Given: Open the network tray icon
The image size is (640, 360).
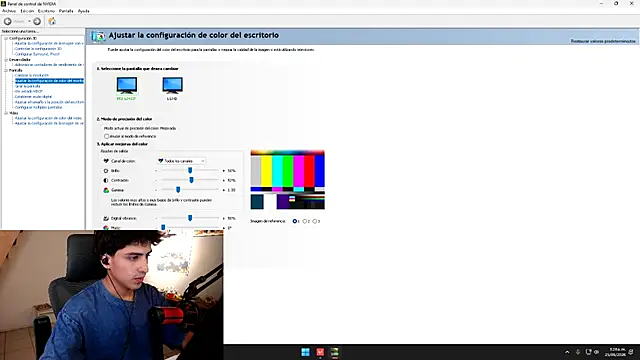Looking at the screenshot, I should click(588, 352).
